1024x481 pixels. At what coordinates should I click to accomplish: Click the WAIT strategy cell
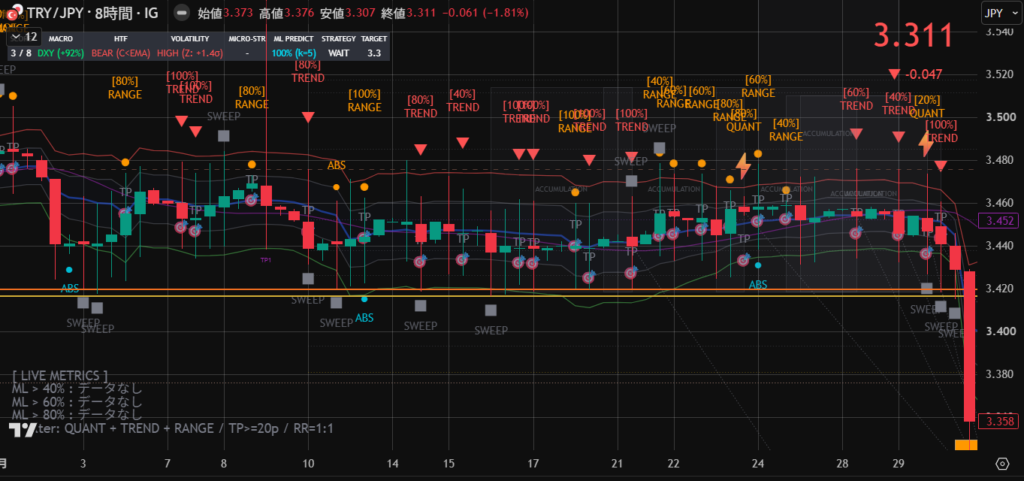(x=338, y=54)
